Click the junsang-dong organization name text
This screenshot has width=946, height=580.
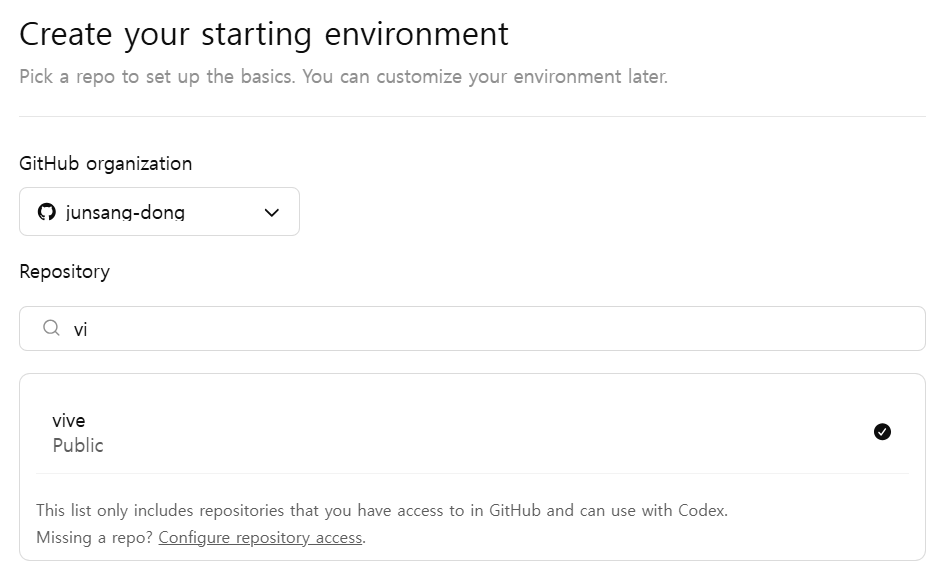pos(125,212)
